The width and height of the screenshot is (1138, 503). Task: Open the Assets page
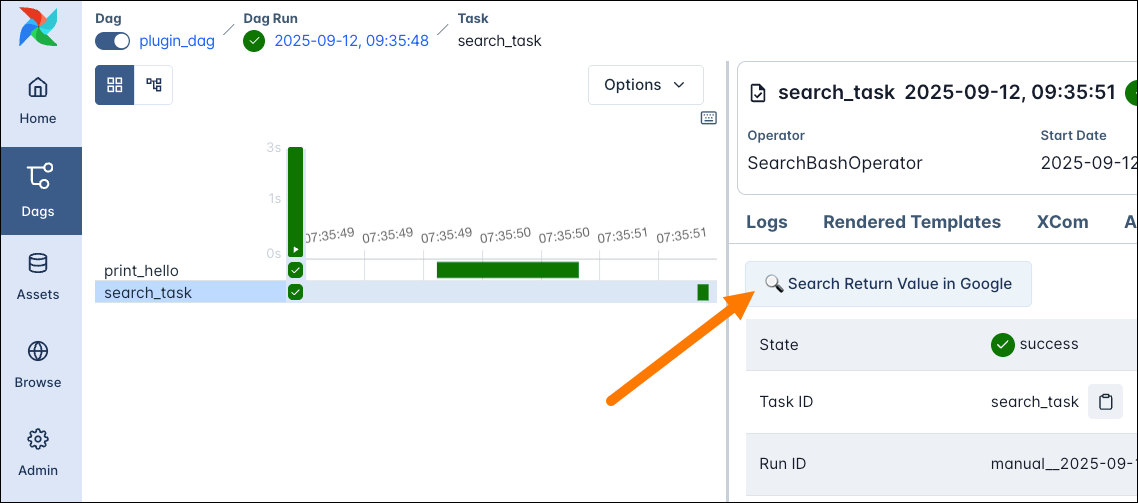(x=38, y=276)
